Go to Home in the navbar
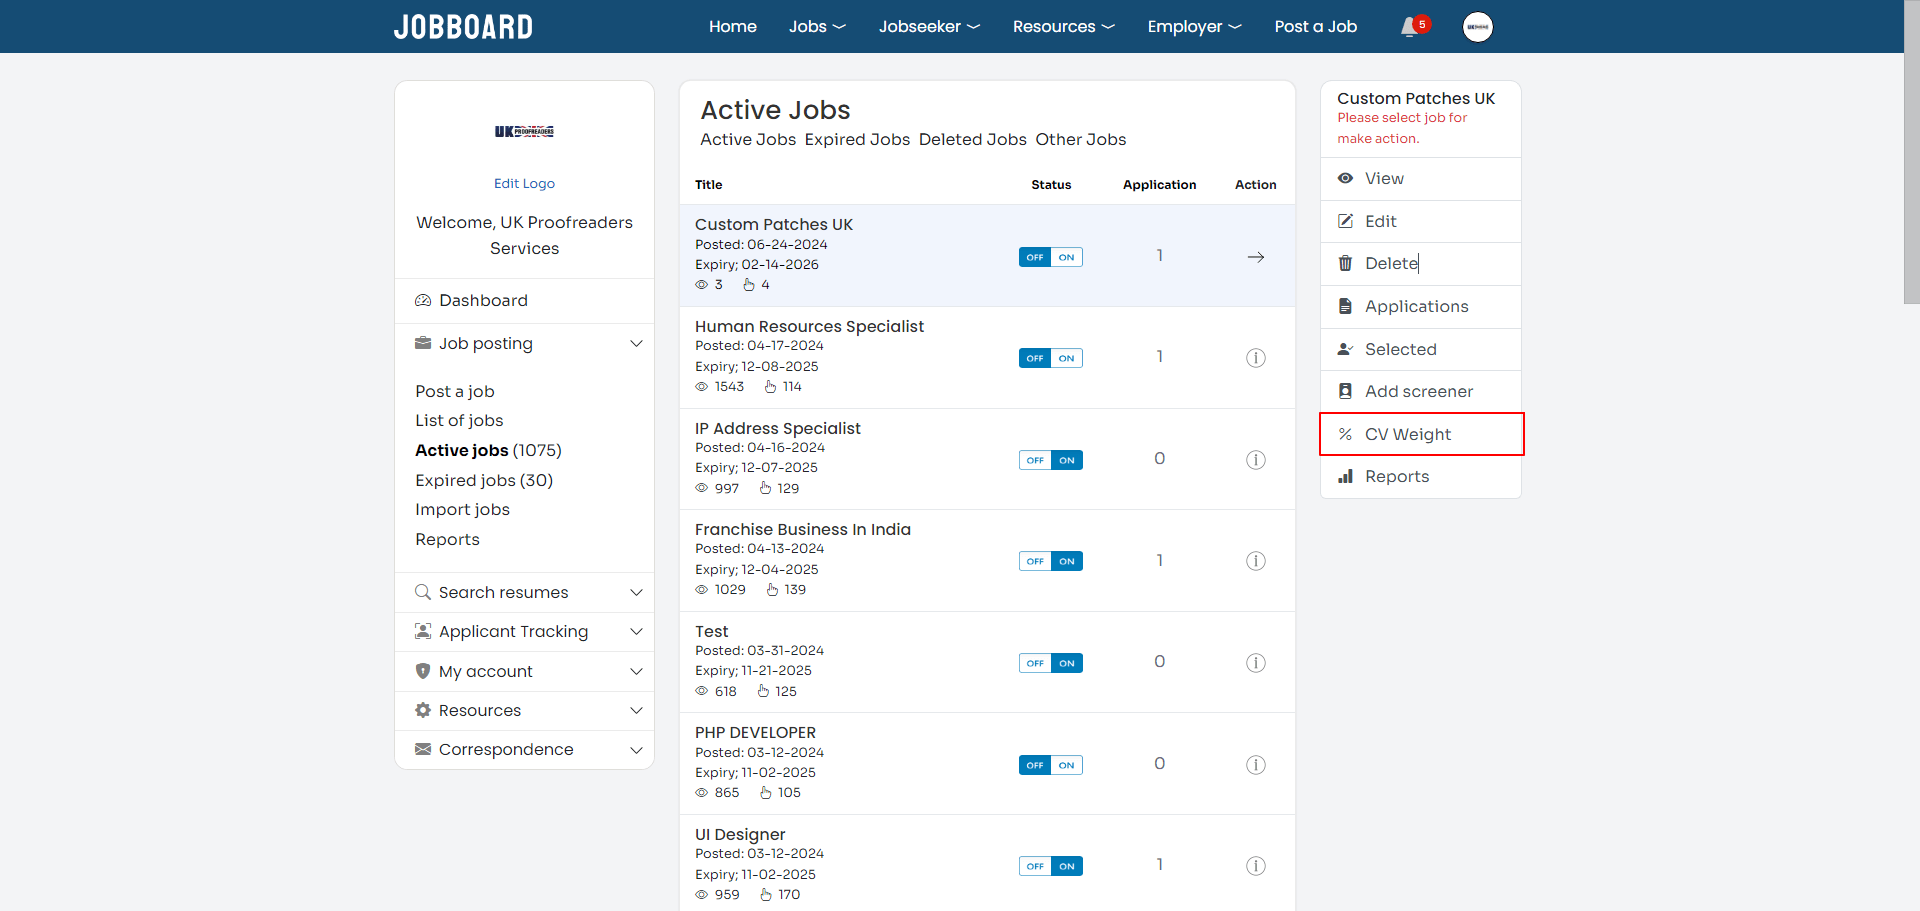The height and width of the screenshot is (911, 1920). click(733, 27)
